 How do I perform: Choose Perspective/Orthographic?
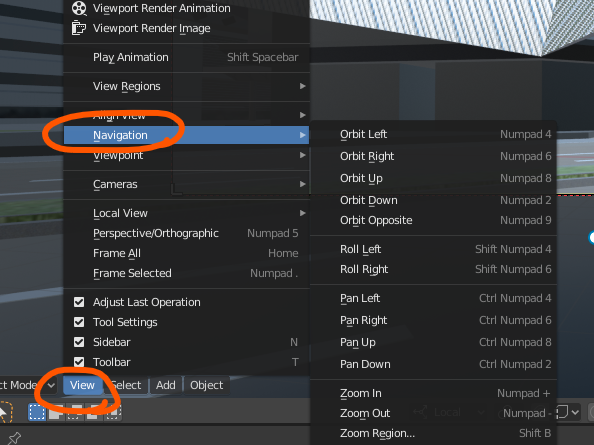click(x=186, y=233)
